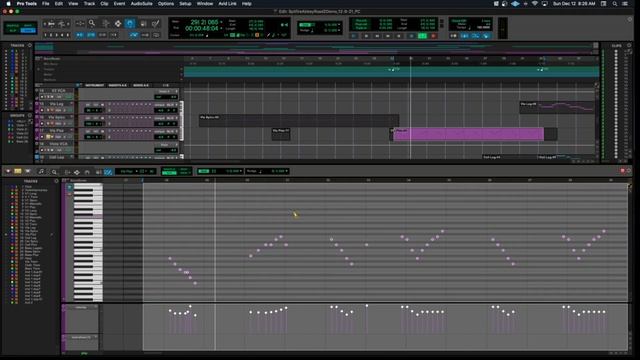Click the INSTRUMENT column header
640x360 pixels.
(95, 85)
